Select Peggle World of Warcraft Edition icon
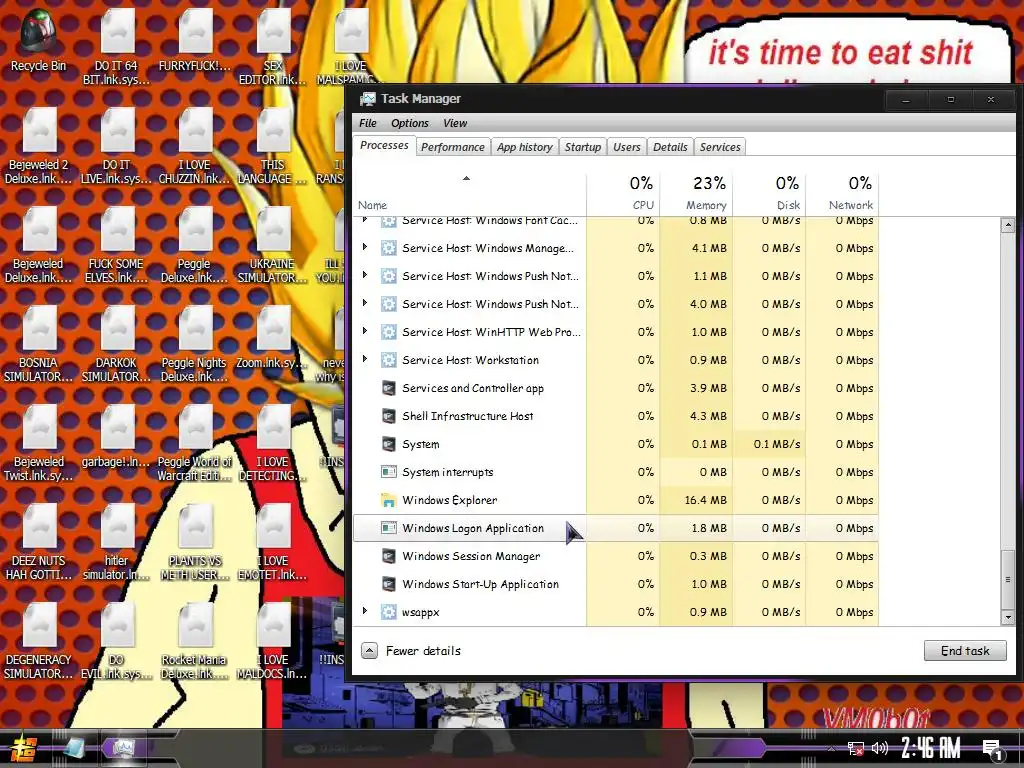The image size is (1024, 768). 194,444
